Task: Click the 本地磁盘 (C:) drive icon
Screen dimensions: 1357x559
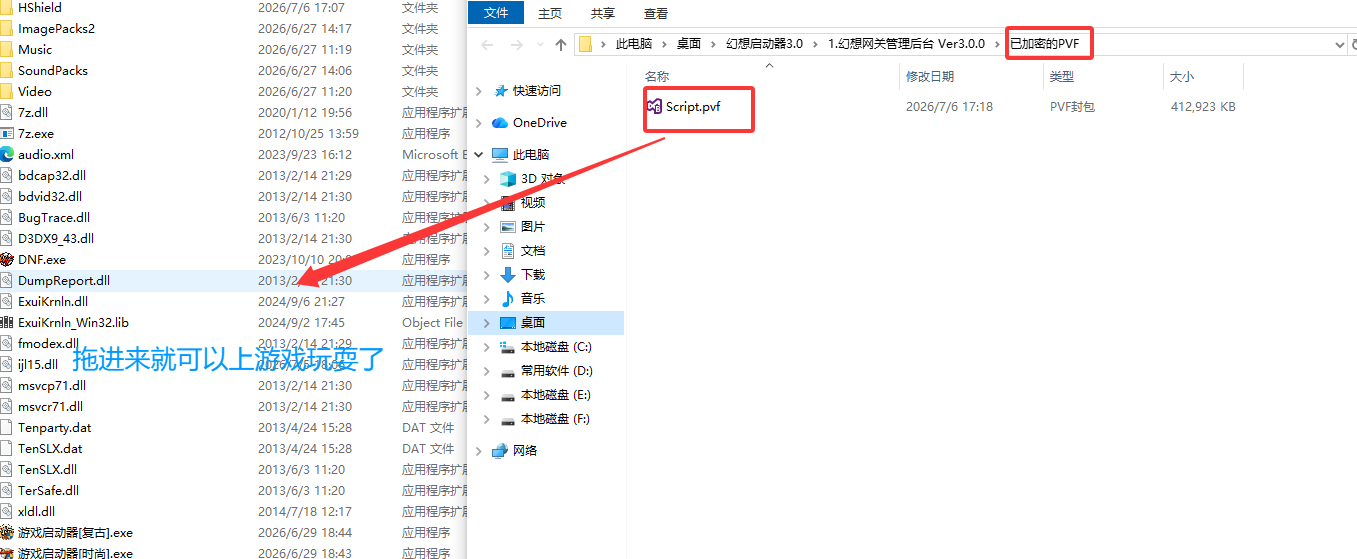Action: (x=508, y=347)
